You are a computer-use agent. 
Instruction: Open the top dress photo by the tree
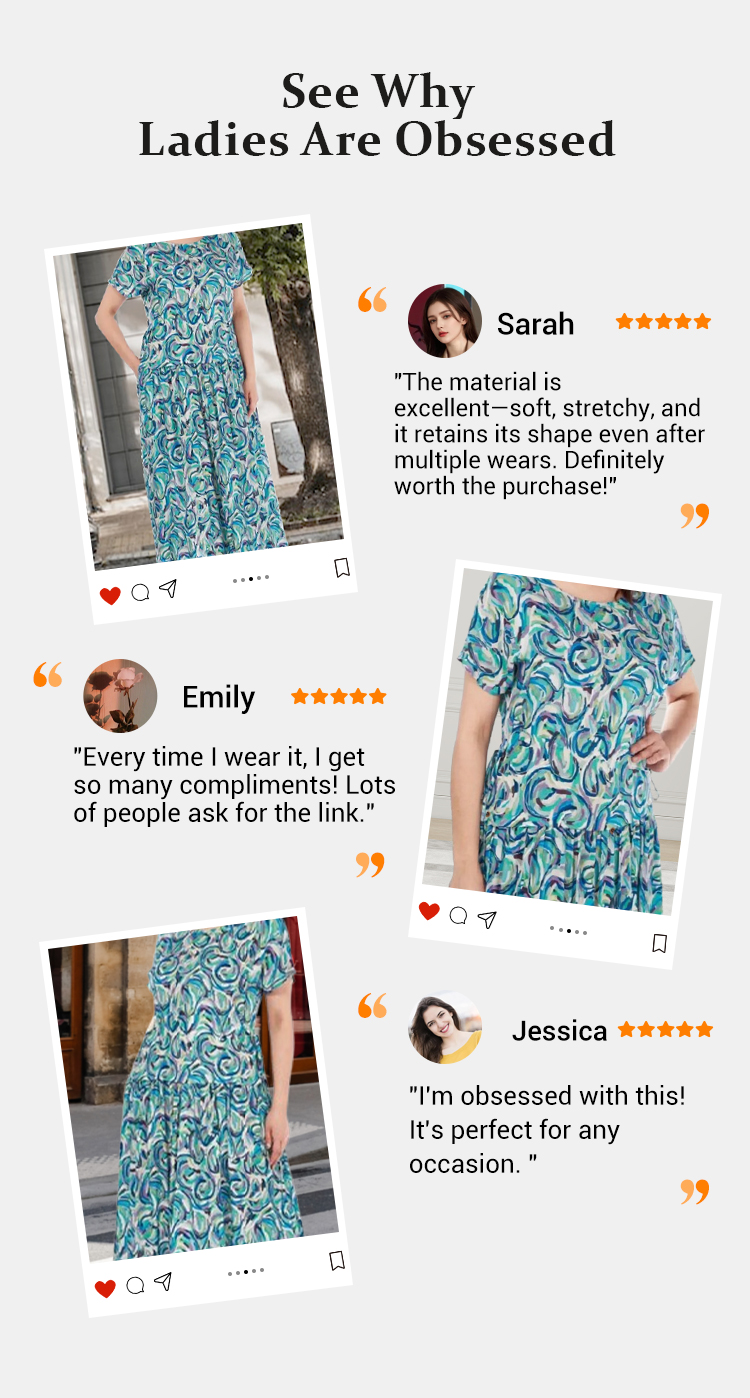tap(198, 395)
